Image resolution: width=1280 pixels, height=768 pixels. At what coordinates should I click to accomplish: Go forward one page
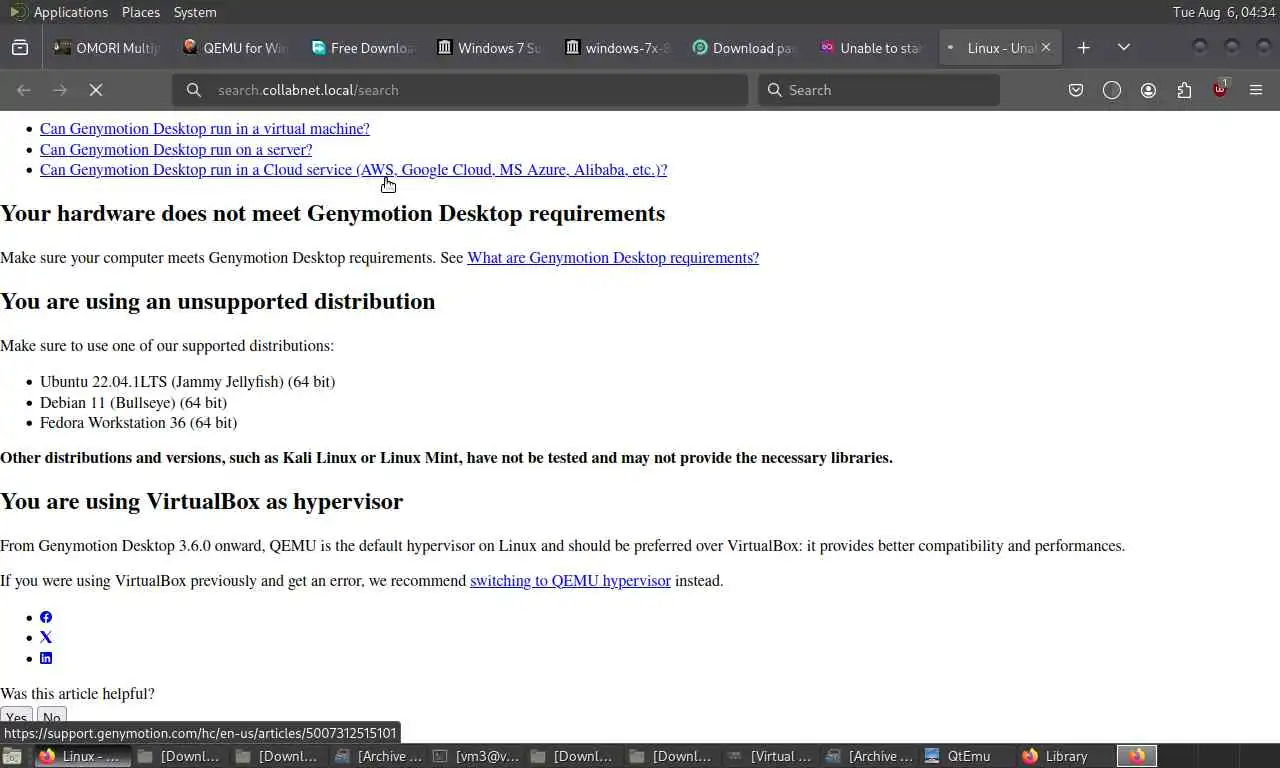[60, 90]
